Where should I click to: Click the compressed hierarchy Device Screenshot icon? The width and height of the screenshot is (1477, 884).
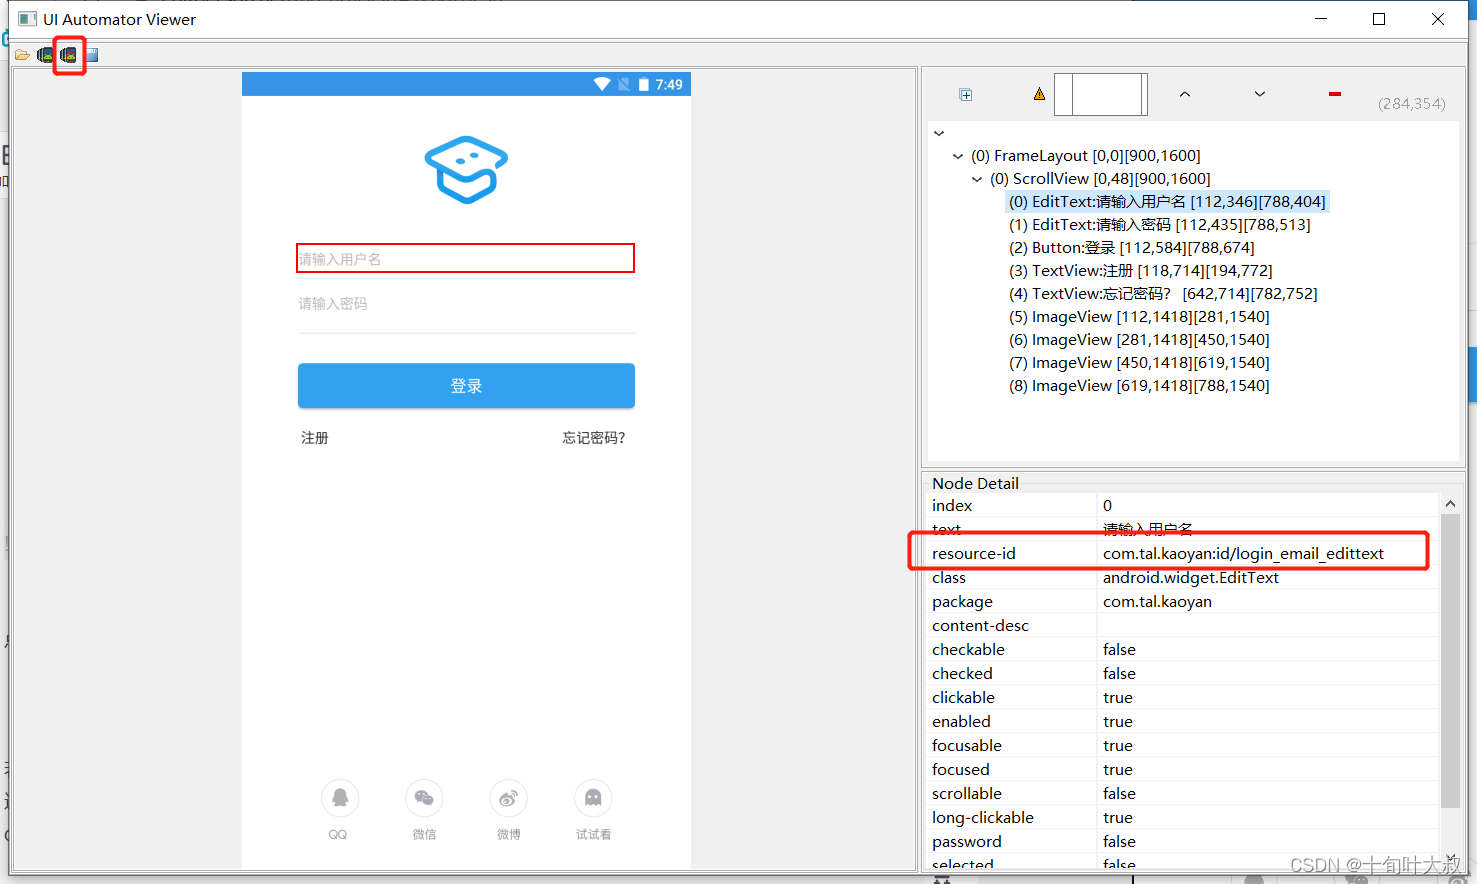click(68, 55)
